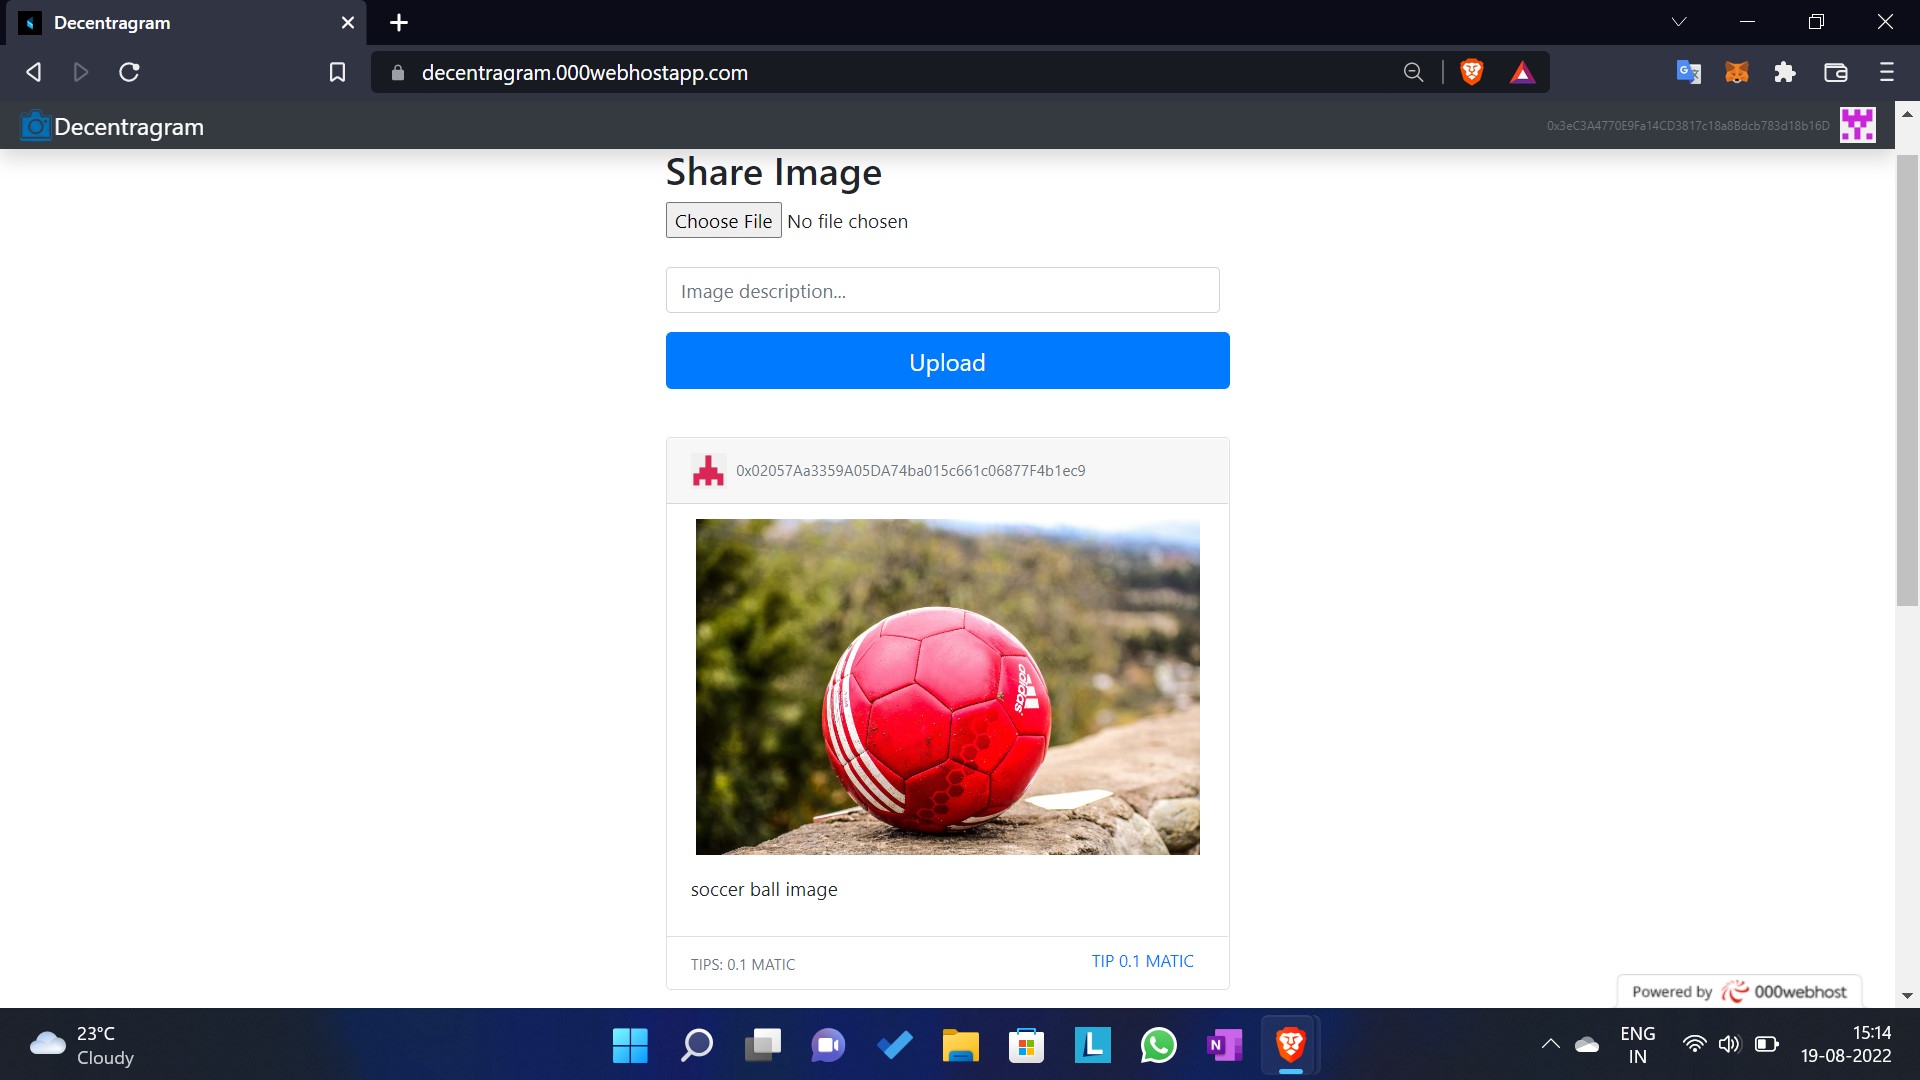1920x1080 pixels.
Task: Click the Image description text field
Action: (x=942, y=291)
